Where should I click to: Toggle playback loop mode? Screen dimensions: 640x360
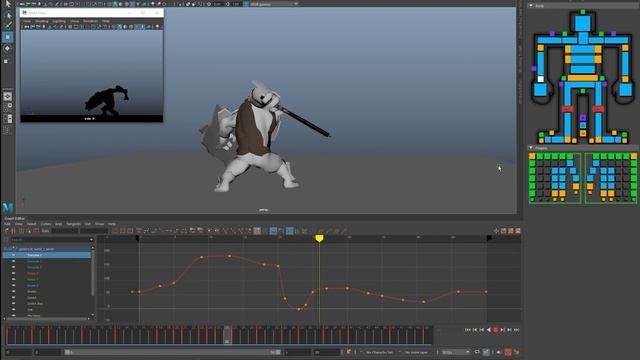[x=477, y=352]
